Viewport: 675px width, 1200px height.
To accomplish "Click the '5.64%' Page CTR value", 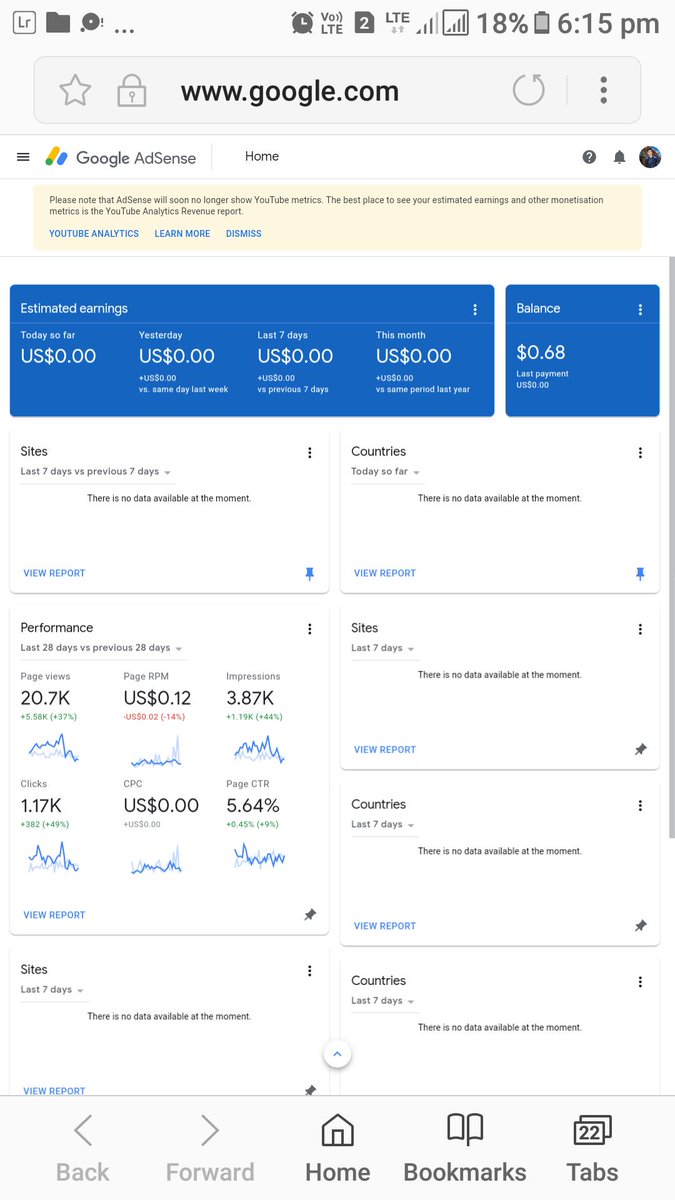I will [x=253, y=806].
